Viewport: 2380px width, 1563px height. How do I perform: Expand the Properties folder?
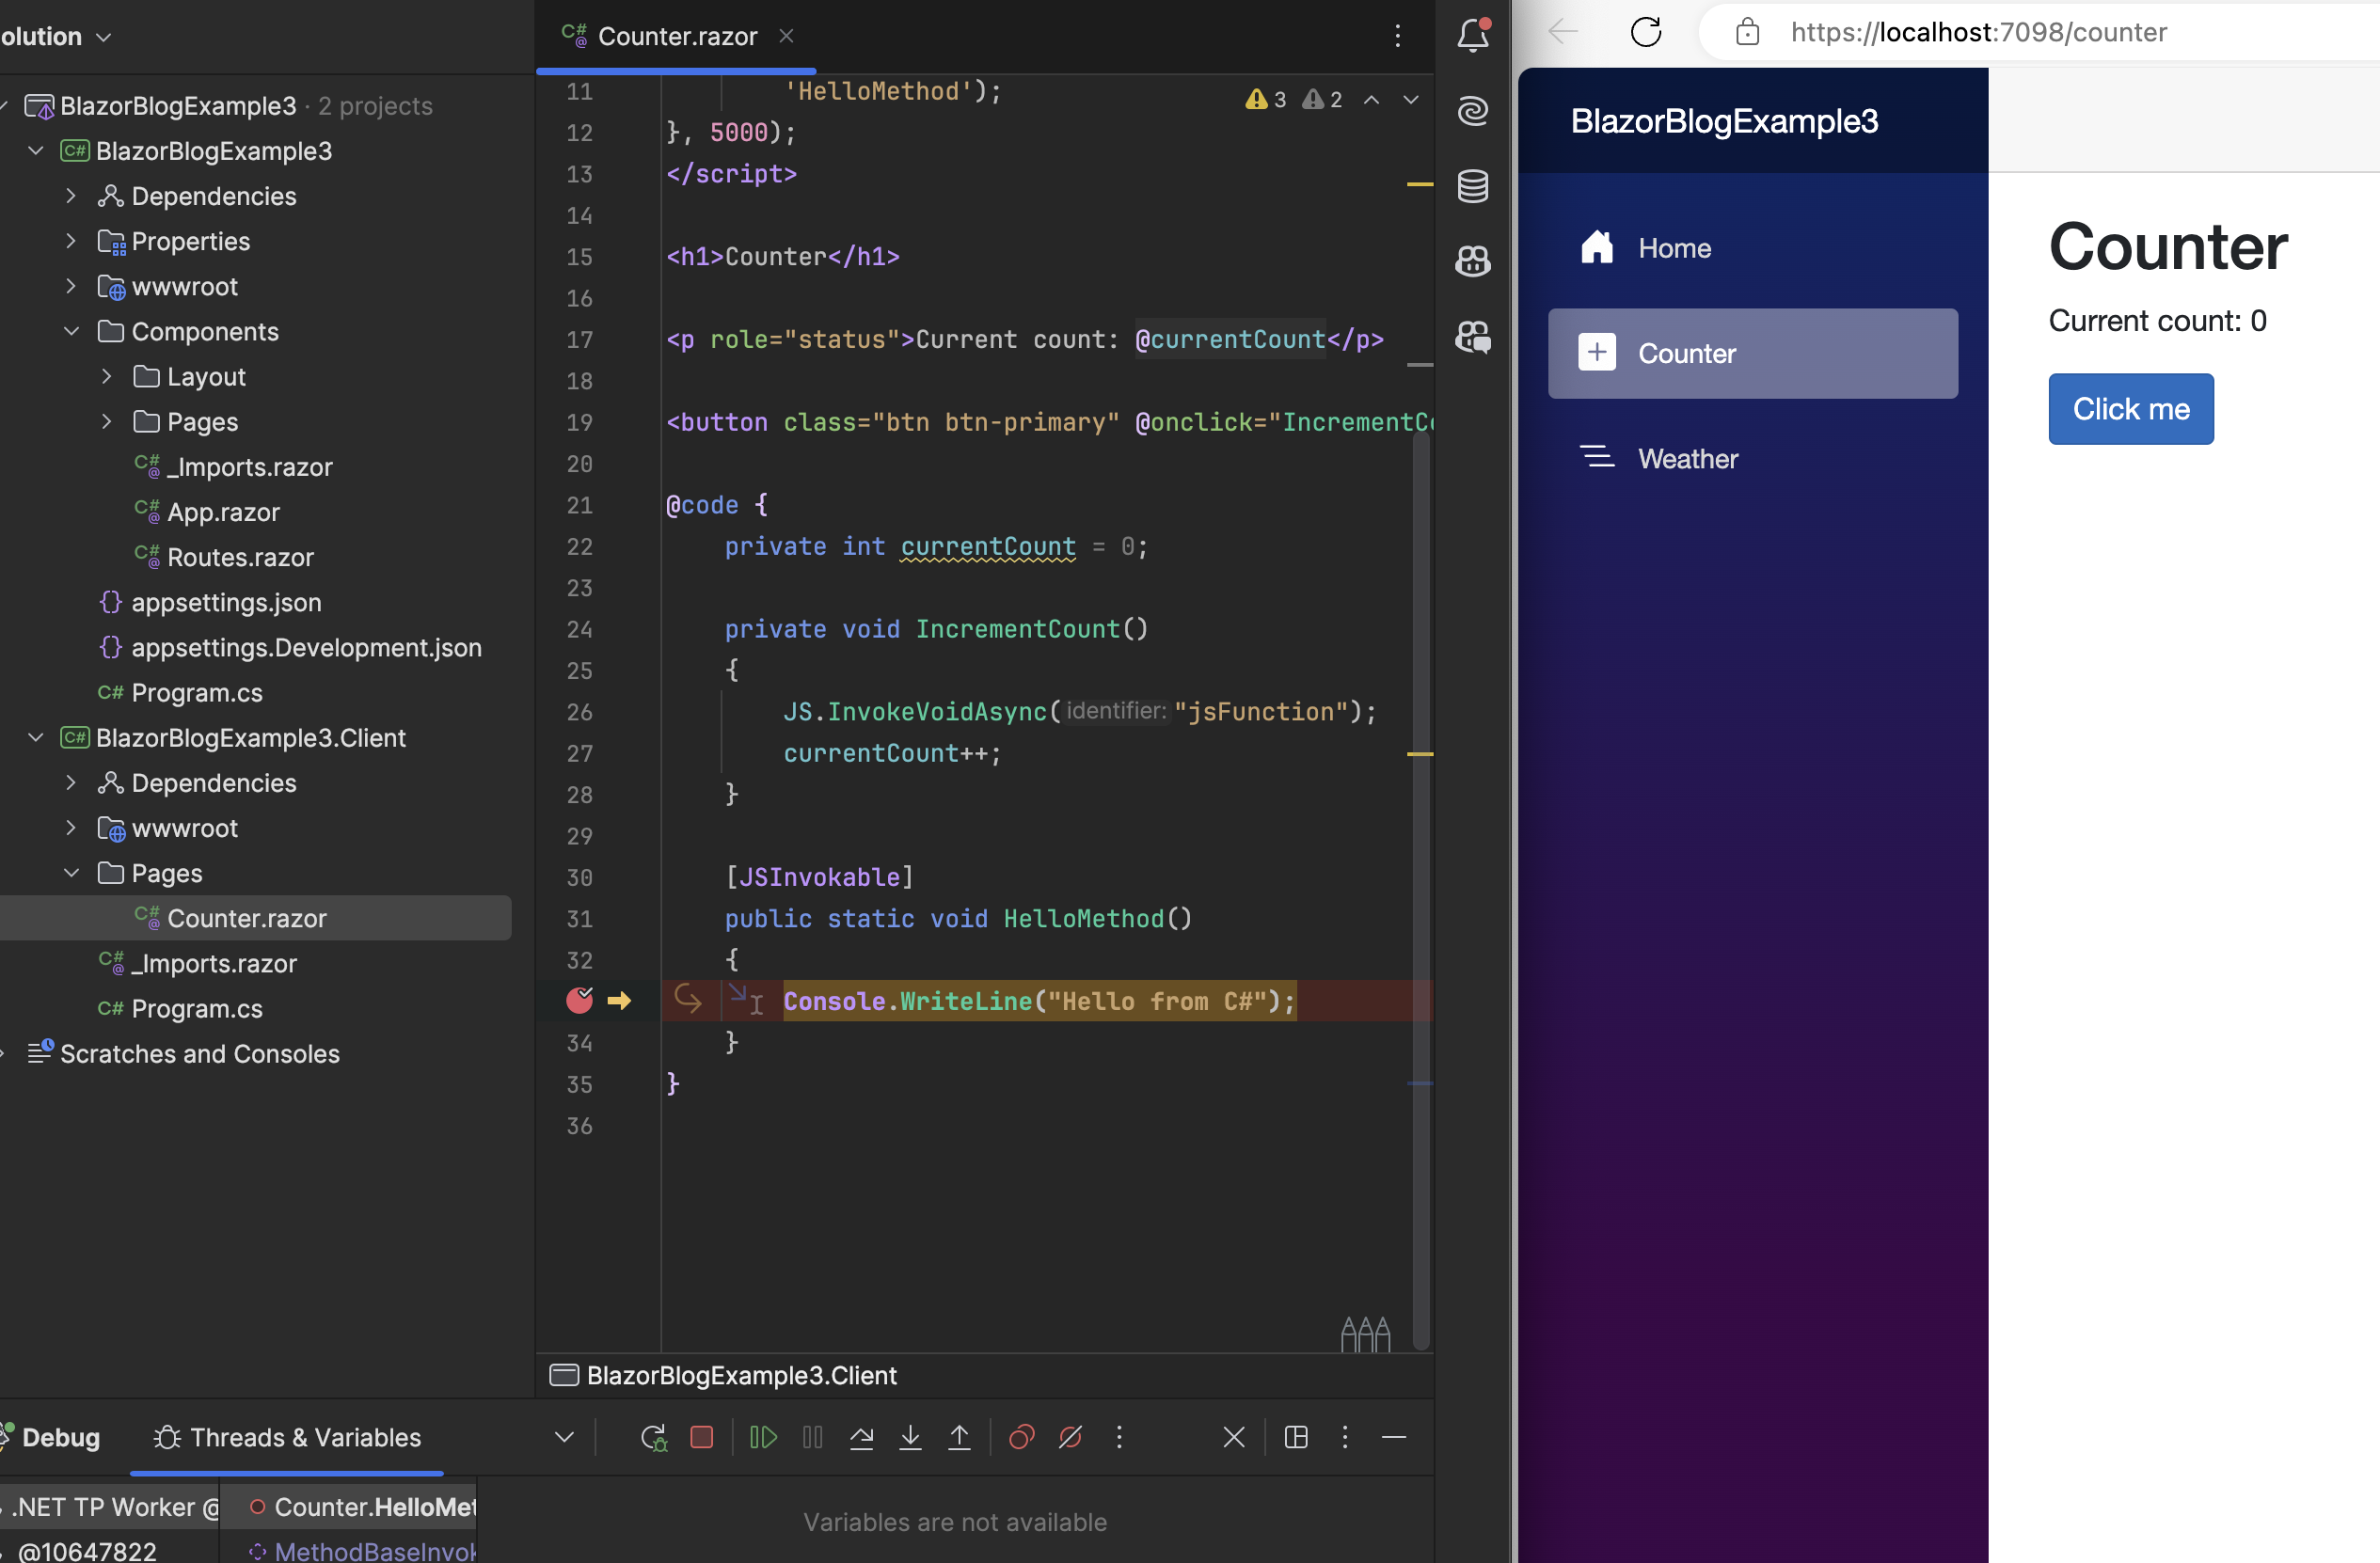coord(71,241)
